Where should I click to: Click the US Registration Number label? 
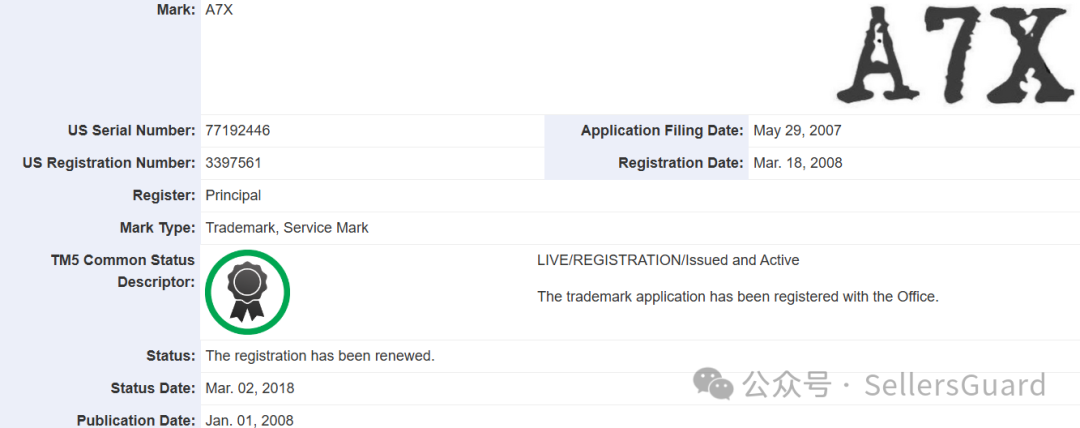(108, 162)
